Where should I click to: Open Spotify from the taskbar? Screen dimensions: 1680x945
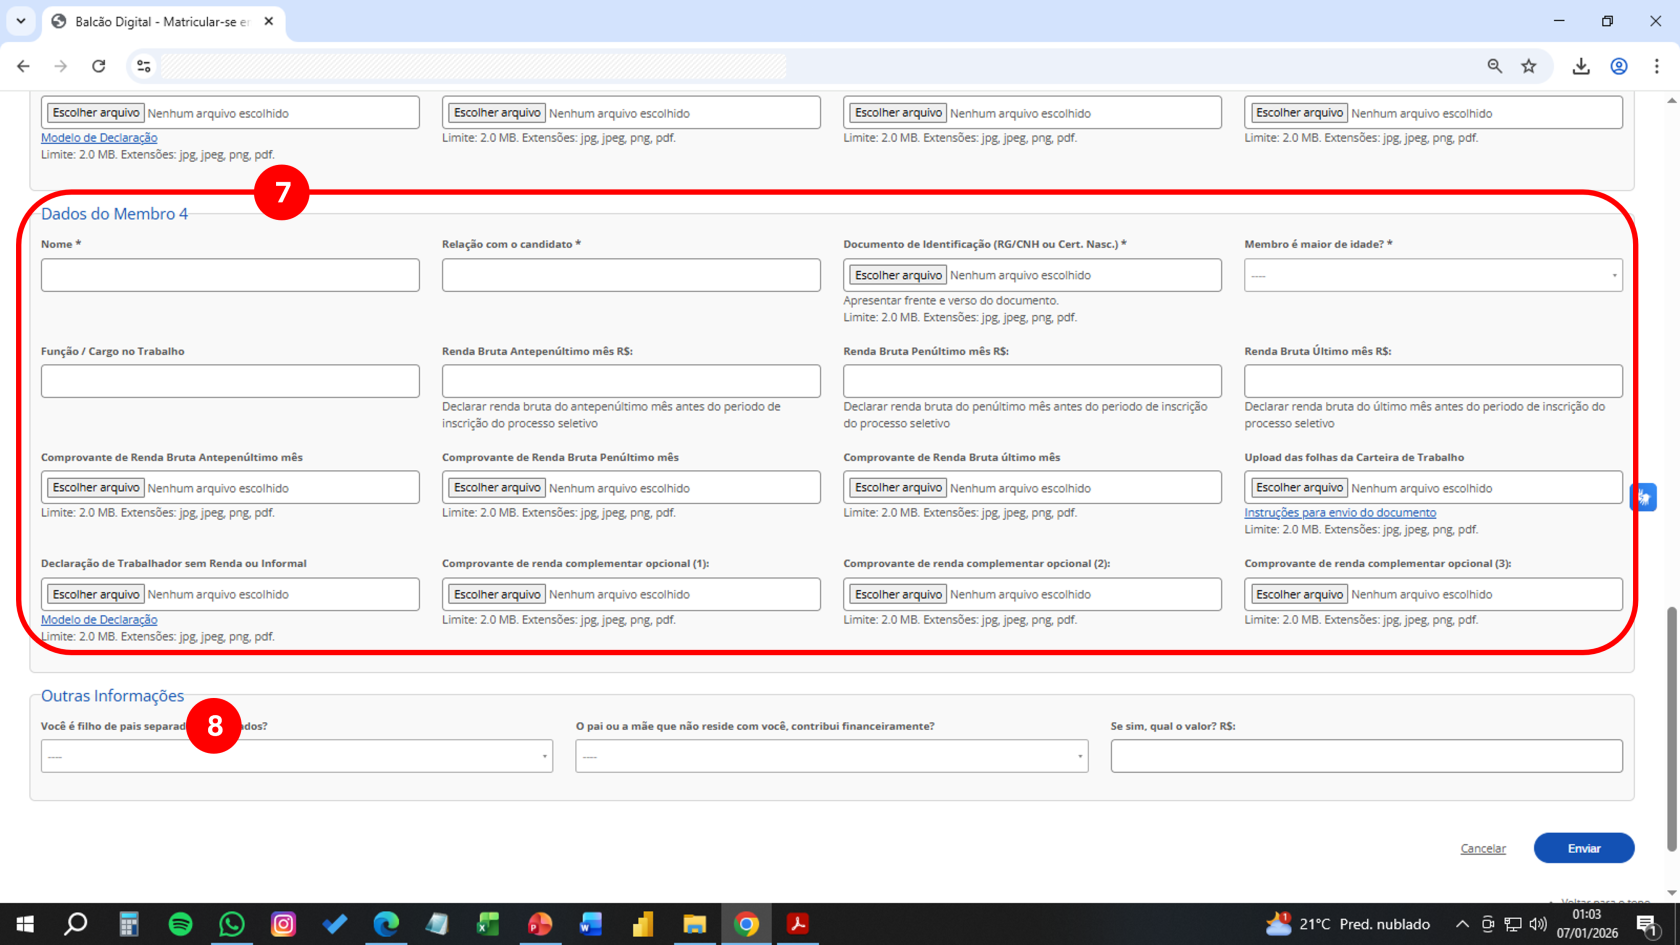coord(180,924)
